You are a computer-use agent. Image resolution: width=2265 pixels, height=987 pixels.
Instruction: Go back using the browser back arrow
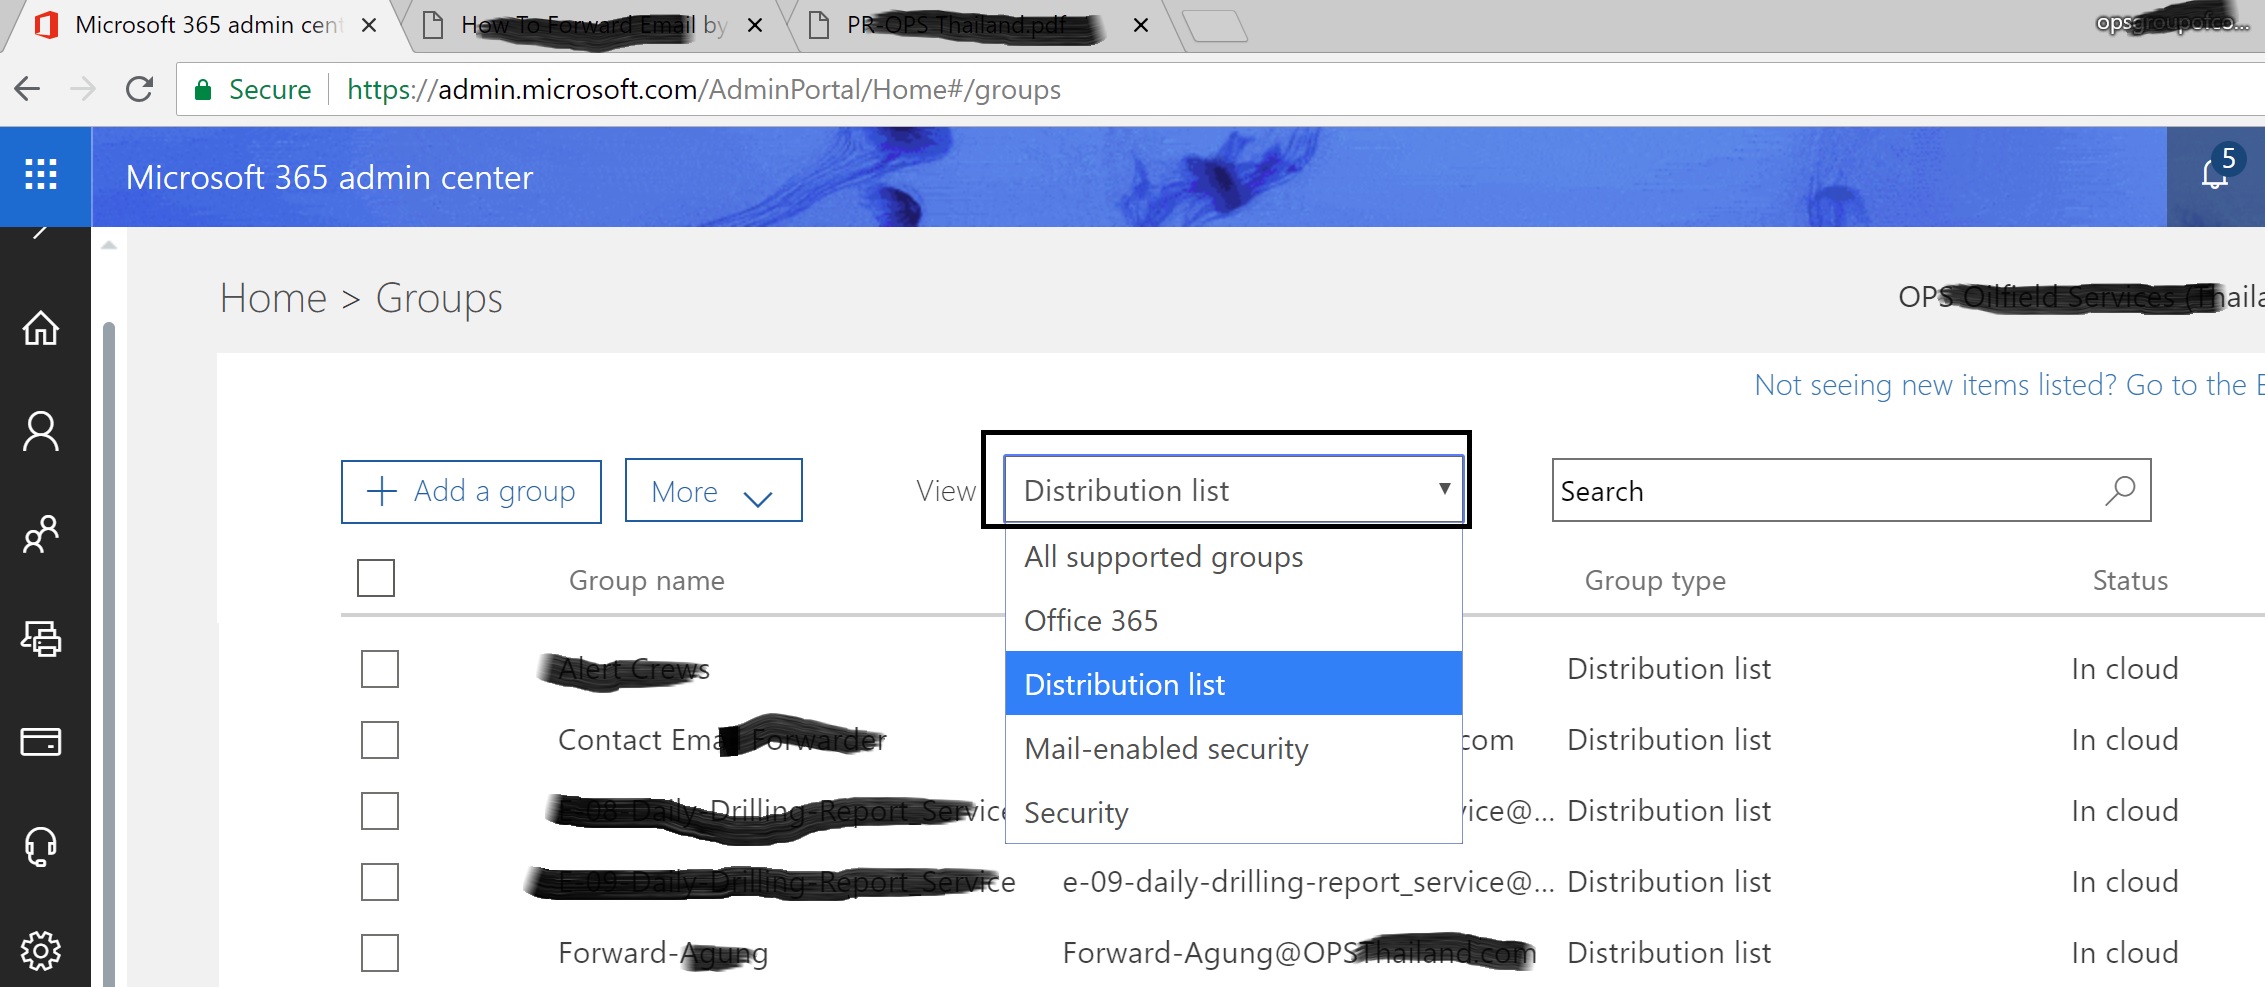pos(28,89)
